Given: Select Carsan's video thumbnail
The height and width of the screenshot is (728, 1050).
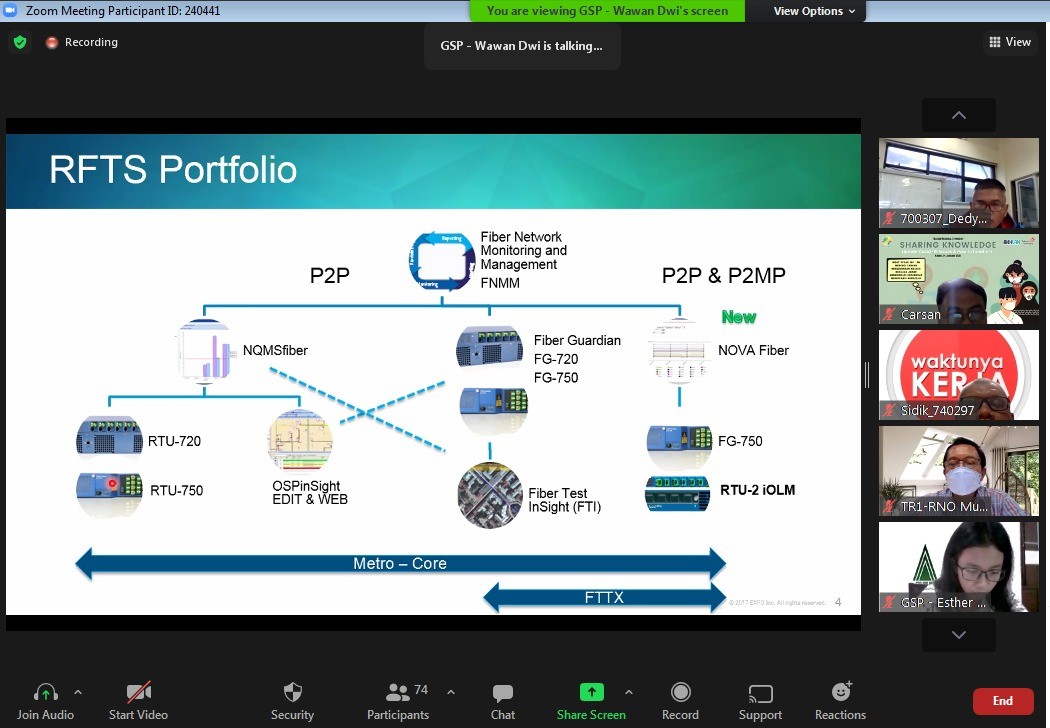Looking at the screenshot, I should 959,279.
